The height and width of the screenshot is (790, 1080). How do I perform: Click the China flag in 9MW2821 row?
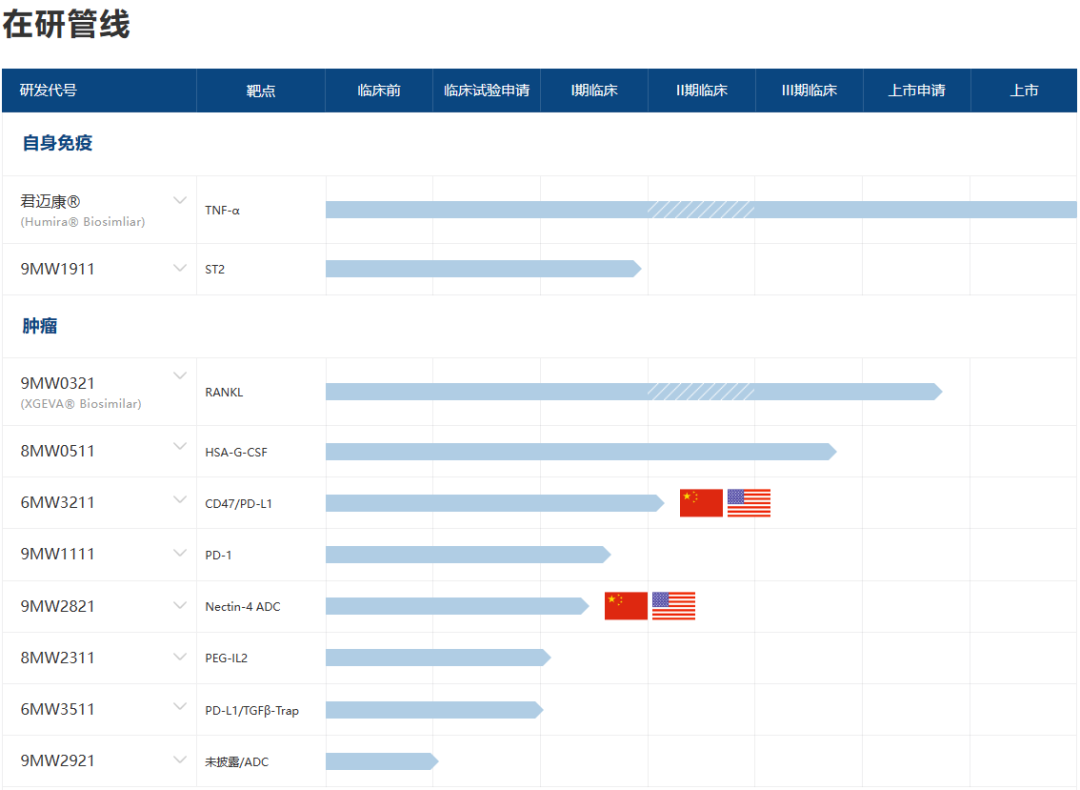626,606
